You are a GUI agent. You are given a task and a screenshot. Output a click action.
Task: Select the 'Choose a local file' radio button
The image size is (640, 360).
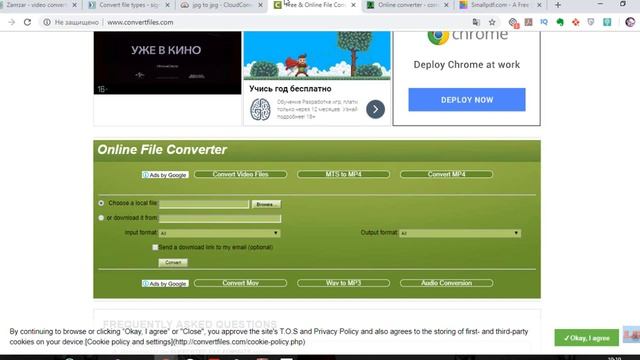[101, 203]
